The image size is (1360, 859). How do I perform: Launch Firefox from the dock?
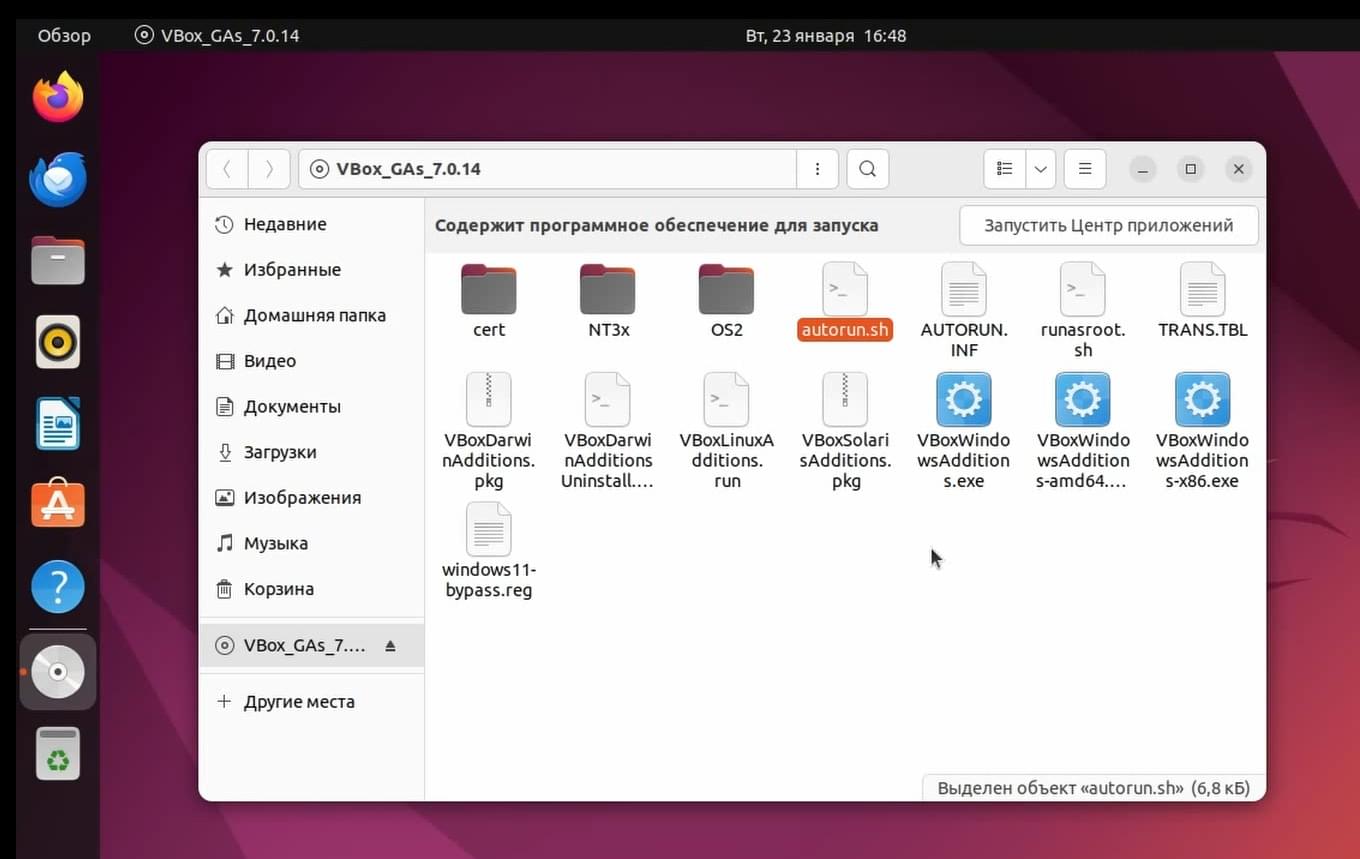pyautogui.click(x=58, y=98)
